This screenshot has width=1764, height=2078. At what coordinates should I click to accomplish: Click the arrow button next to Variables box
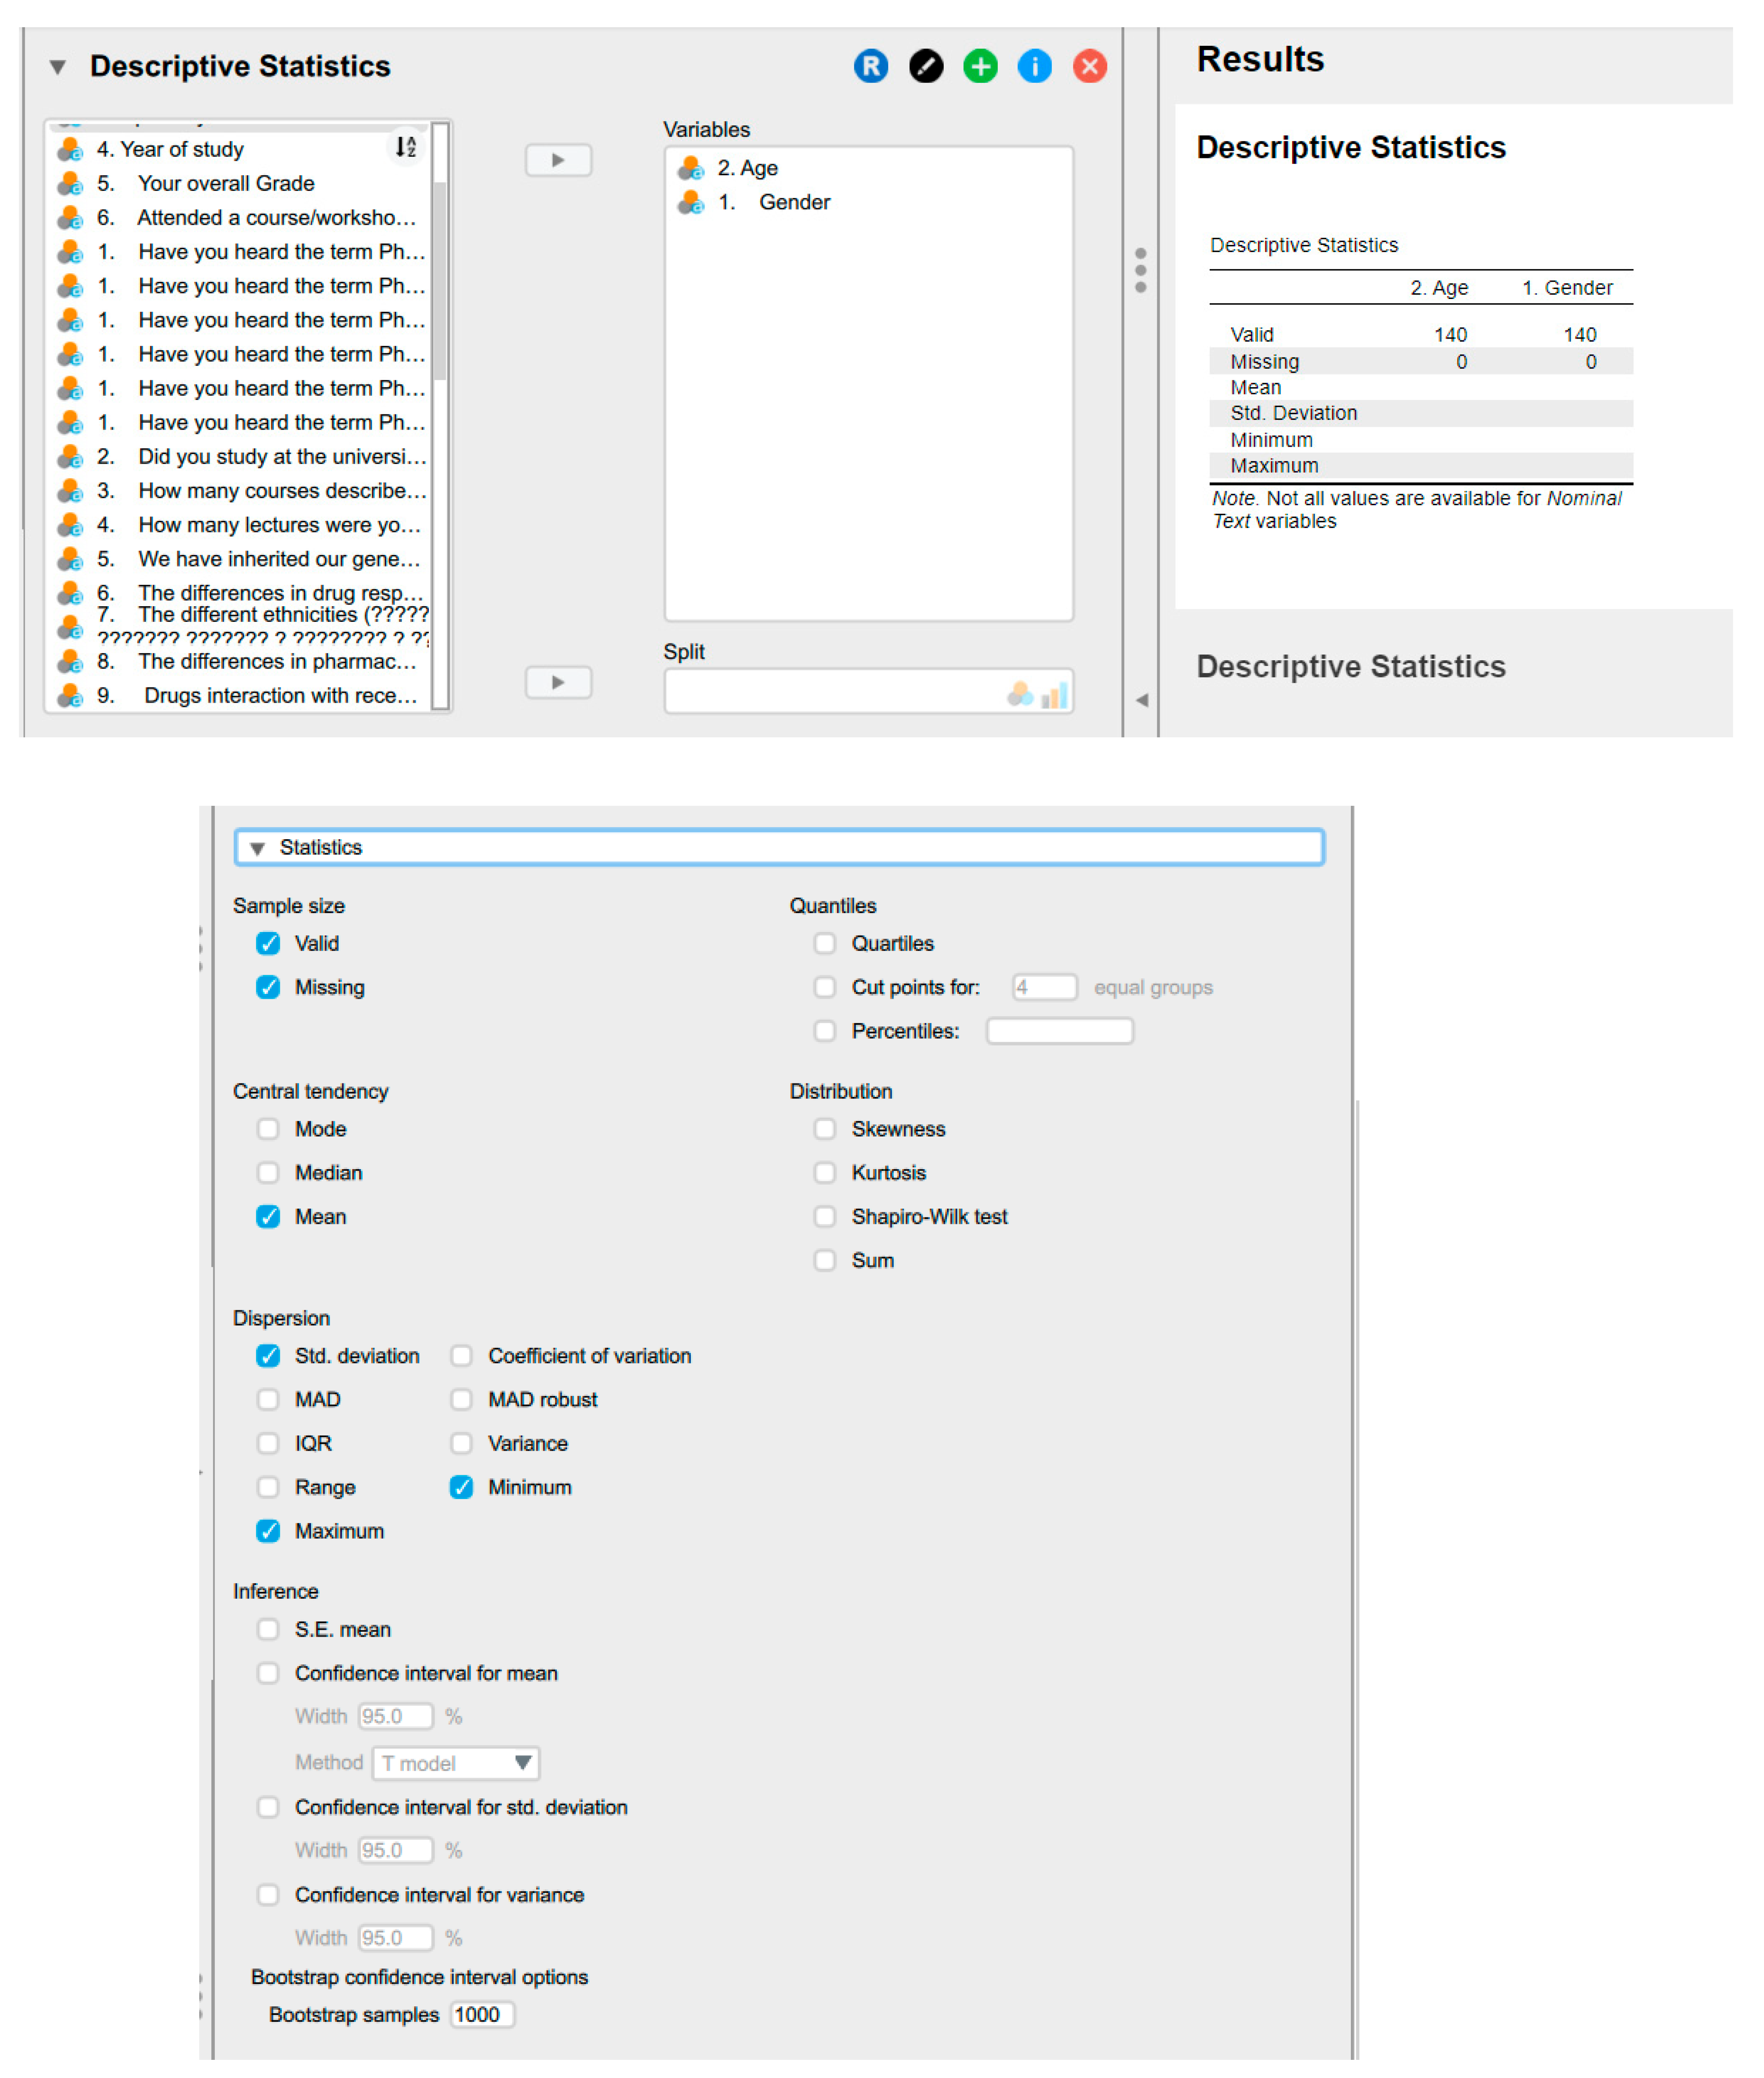[558, 160]
